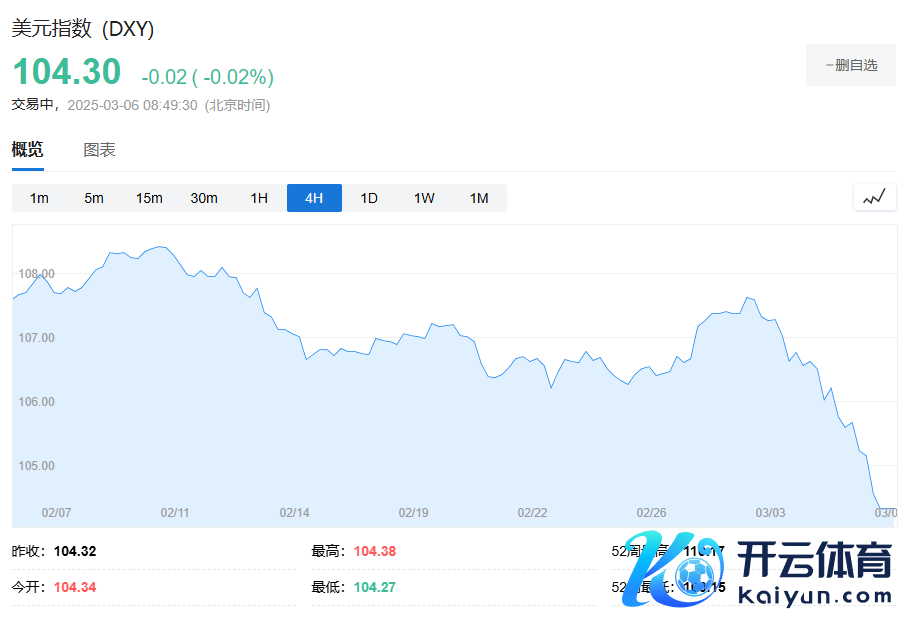Click the 104.30 current price value

pyautogui.click(x=66, y=72)
